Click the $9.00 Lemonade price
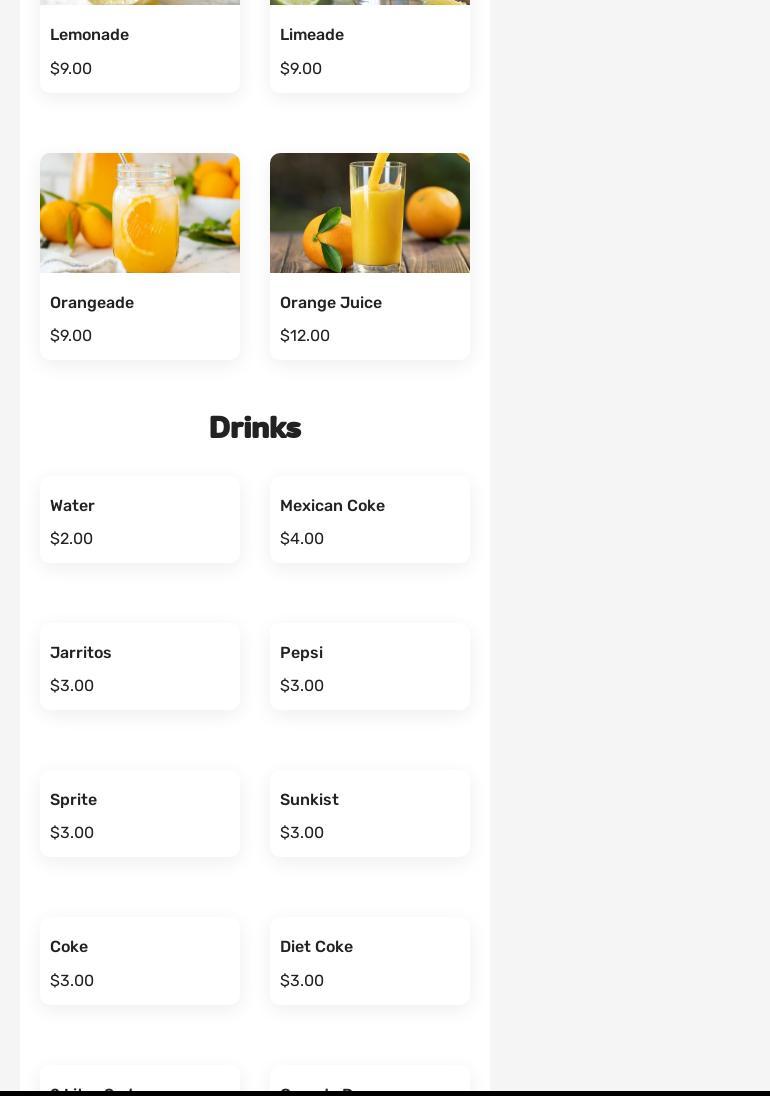Image resolution: width=770 pixels, height=1096 pixels. click(x=71, y=68)
